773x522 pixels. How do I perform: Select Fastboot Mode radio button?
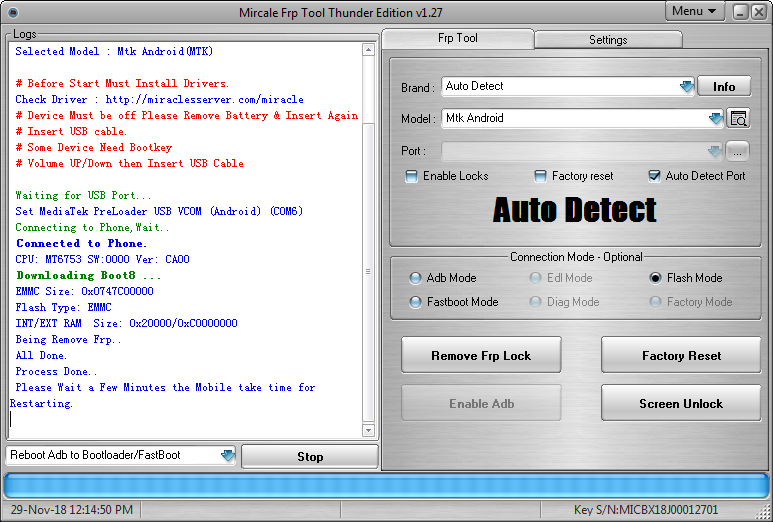[415, 302]
